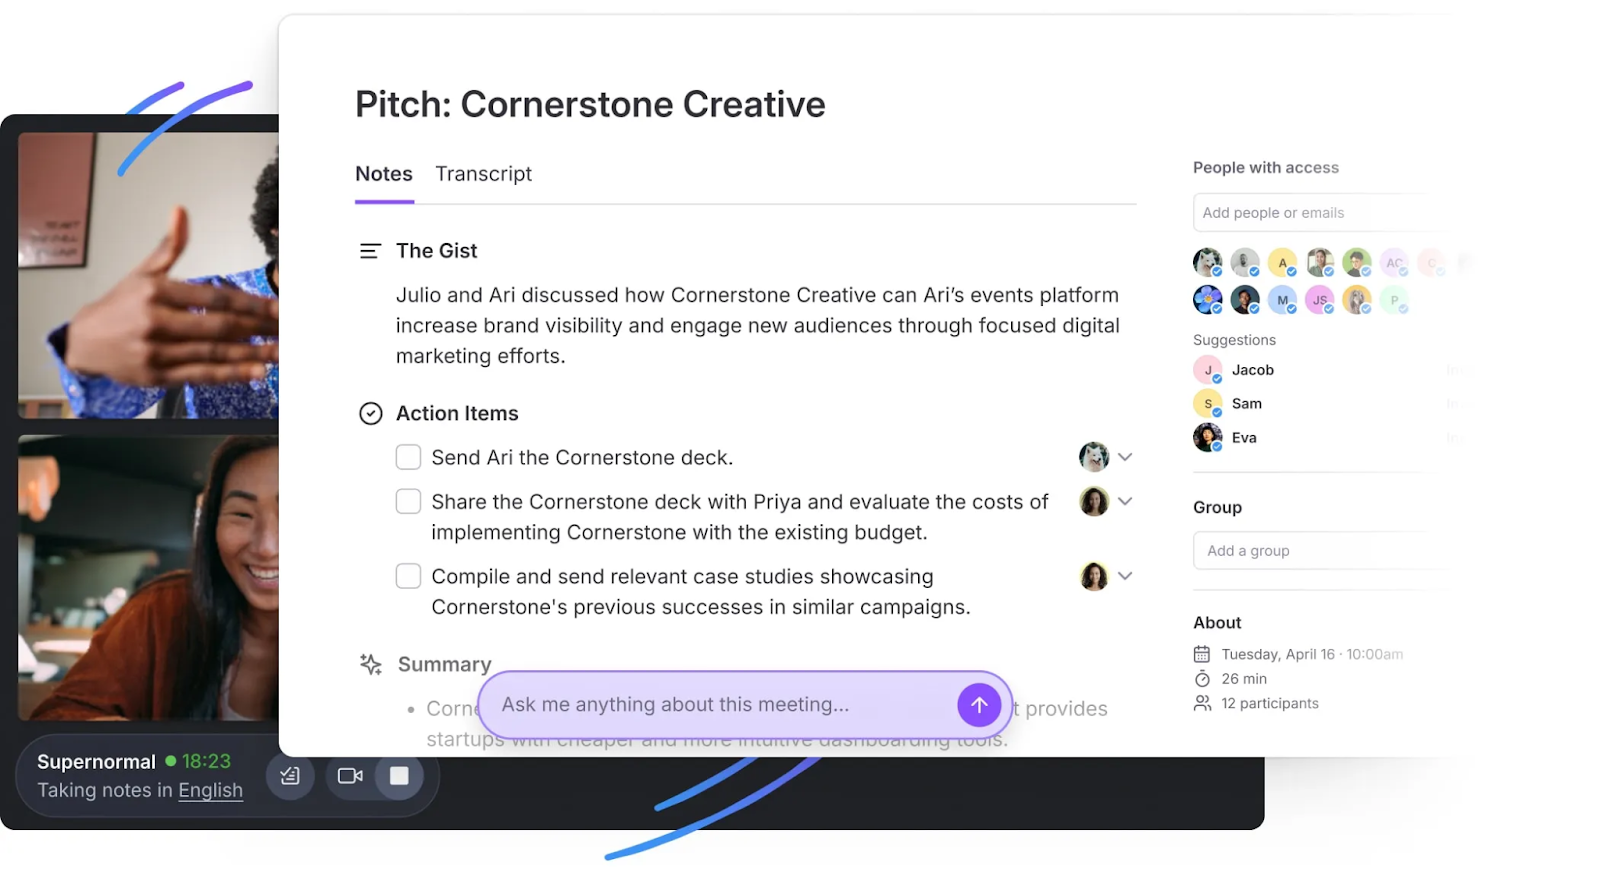Image resolution: width=1600 pixels, height=877 pixels.
Task: Submit question with the purple arrow button
Action: click(x=979, y=705)
